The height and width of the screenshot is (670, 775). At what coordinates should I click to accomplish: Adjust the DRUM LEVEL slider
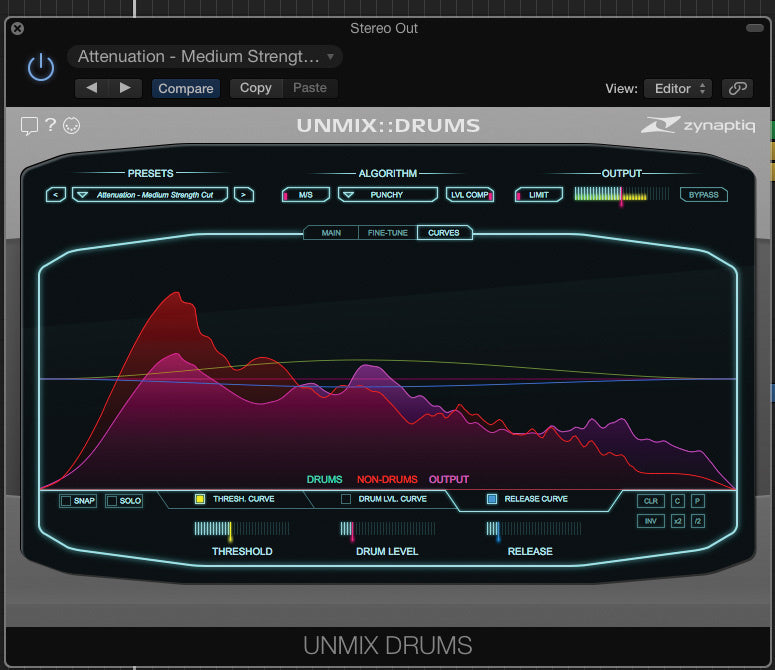(x=388, y=529)
